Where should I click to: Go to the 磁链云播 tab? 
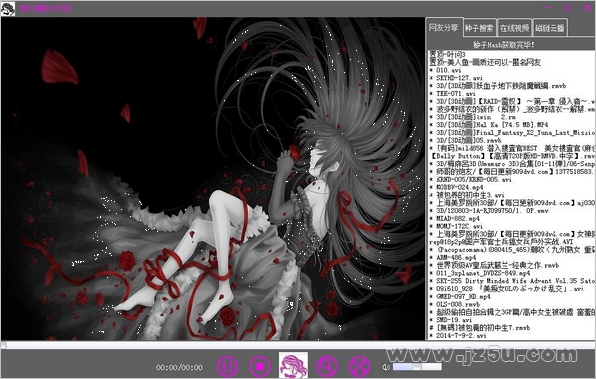tap(550, 28)
